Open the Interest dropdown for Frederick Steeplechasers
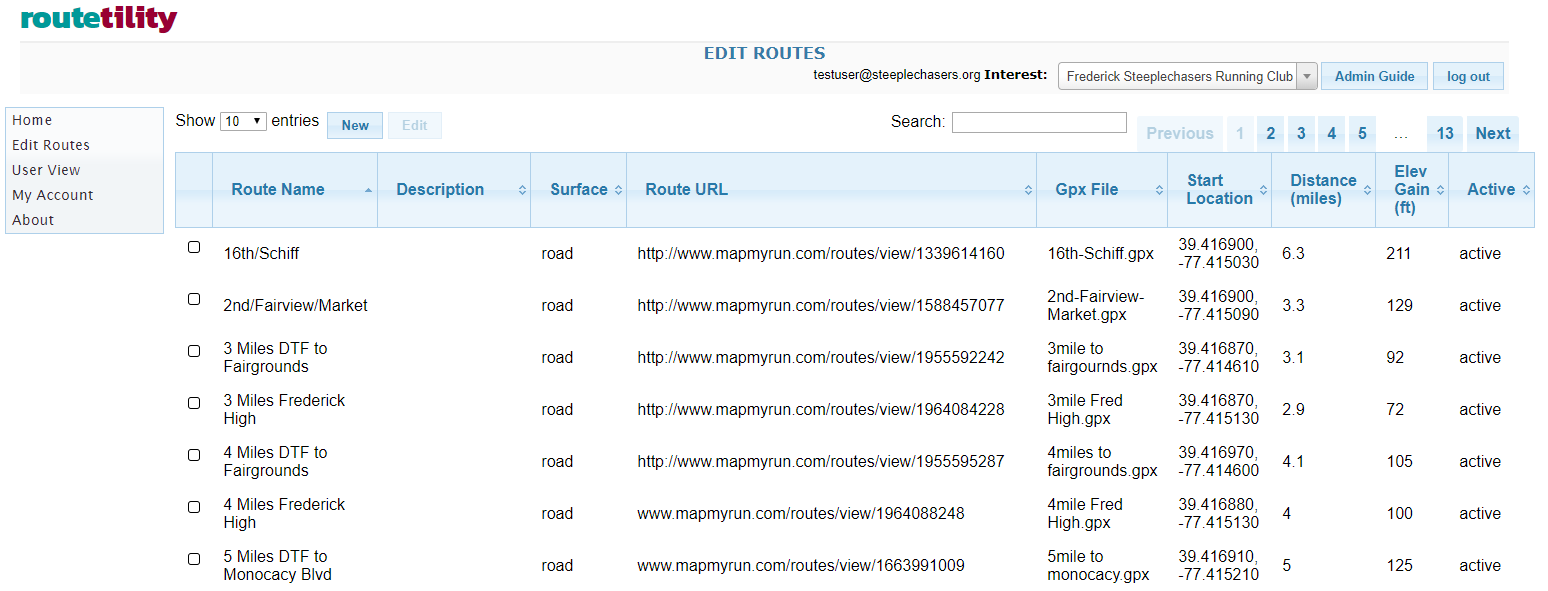The width and height of the screenshot is (1548, 591). (x=1187, y=76)
